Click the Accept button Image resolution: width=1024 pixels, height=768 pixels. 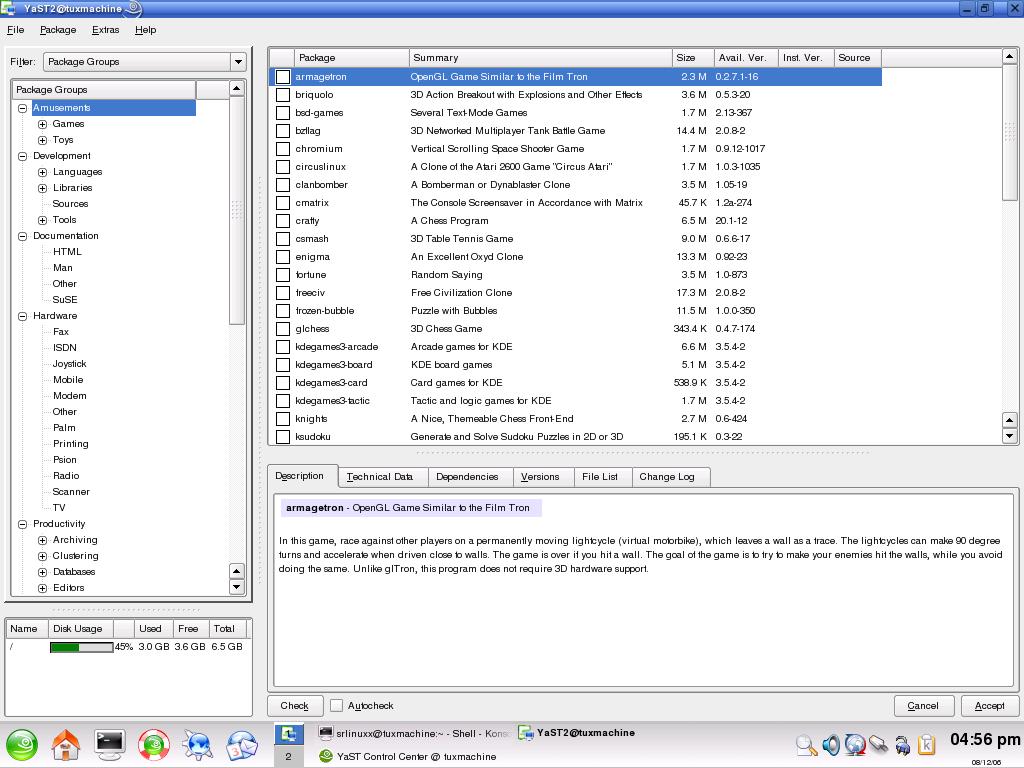(989, 705)
